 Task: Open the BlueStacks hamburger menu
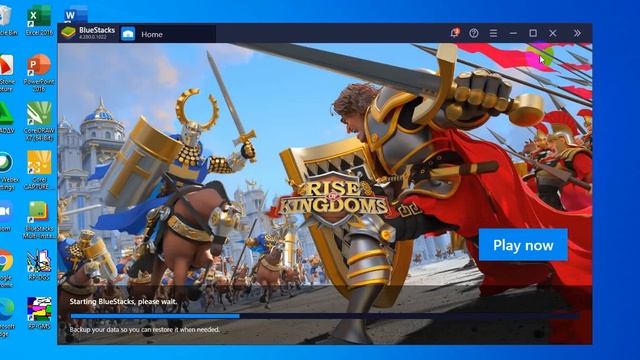click(x=493, y=33)
